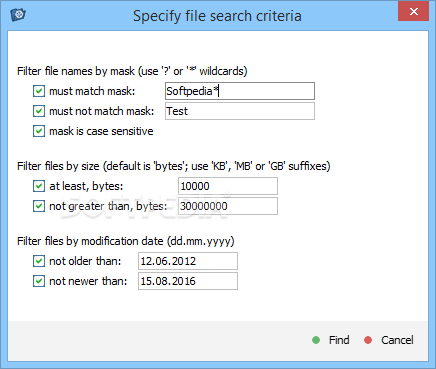Click the 'Specify file search criteria' title
The width and height of the screenshot is (436, 369).
[217, 16]
